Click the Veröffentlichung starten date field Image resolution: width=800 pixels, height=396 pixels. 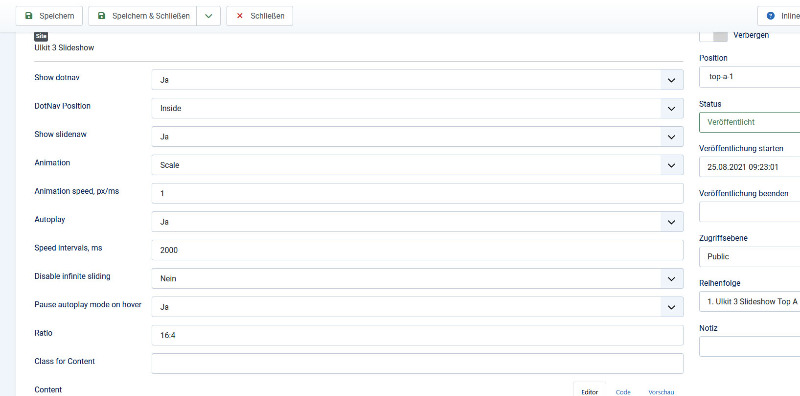pos(749,167)
